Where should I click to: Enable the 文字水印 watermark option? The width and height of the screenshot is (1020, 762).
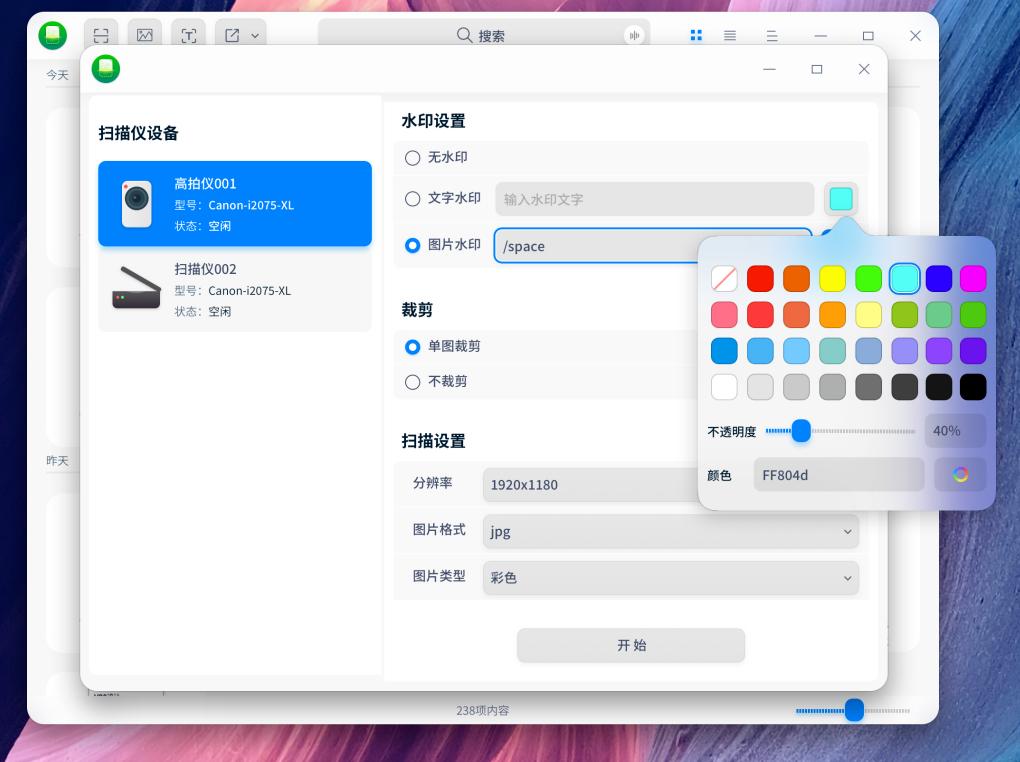click(411, 198)
